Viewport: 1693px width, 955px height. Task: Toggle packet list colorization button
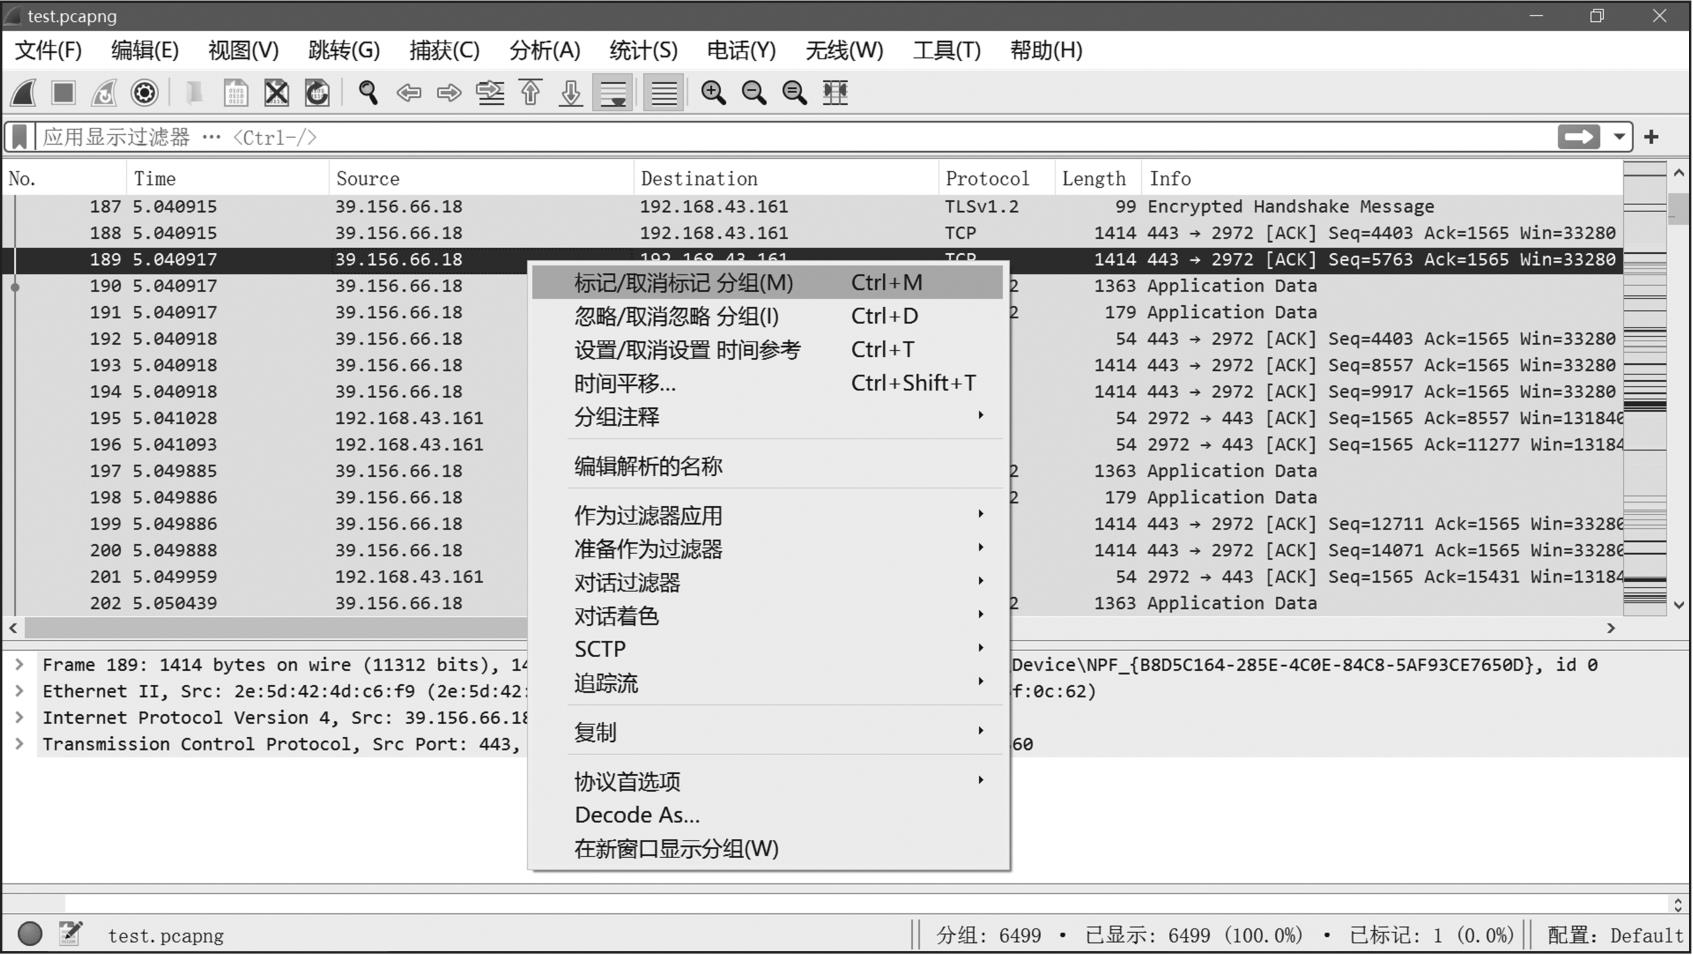tap(663, 93)
